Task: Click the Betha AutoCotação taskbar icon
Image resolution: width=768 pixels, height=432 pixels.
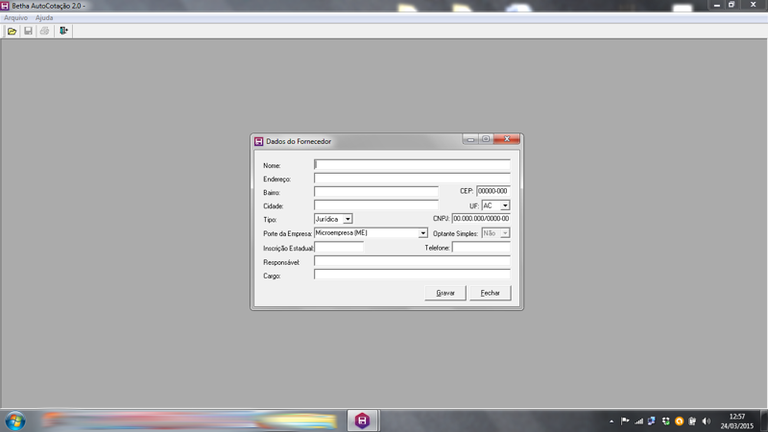Action: 362,420
